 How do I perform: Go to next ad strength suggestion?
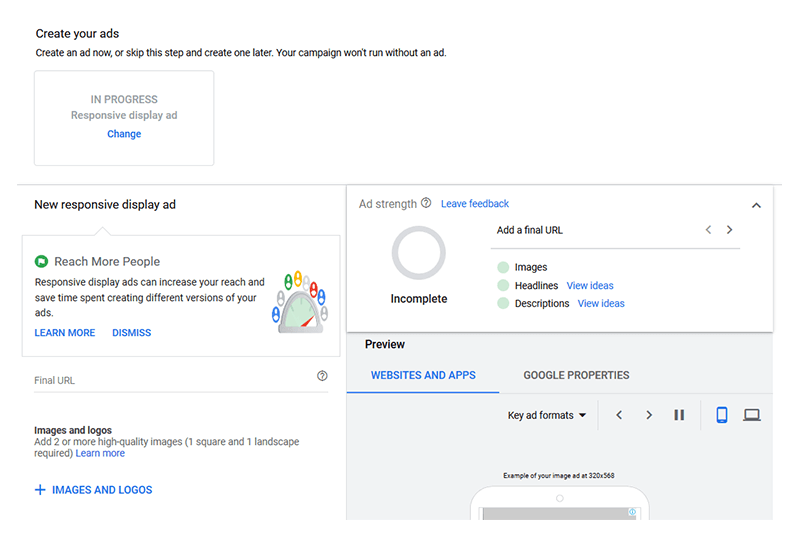730,230
